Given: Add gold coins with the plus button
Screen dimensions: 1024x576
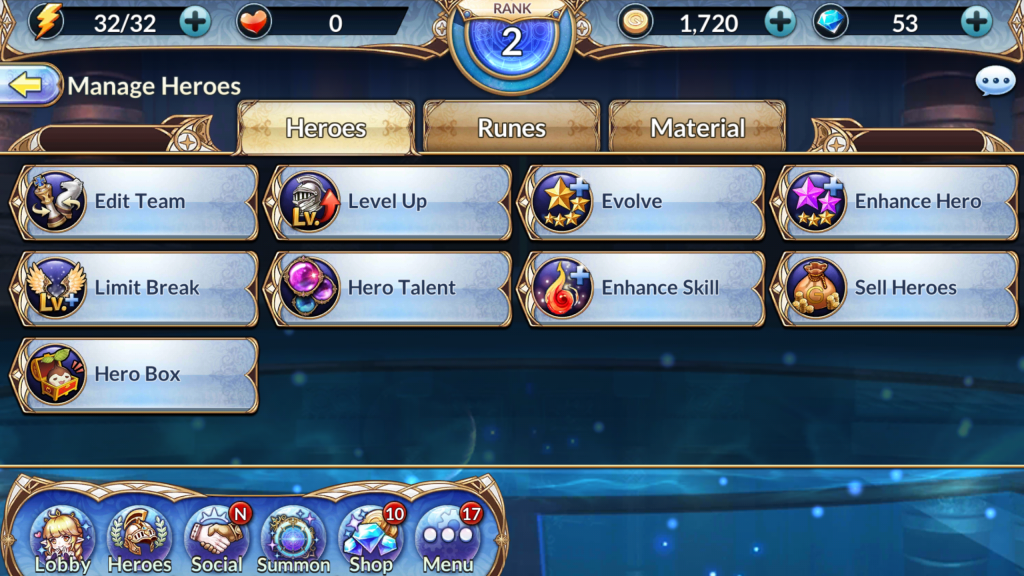Looking at the screenshot, I should pyautogui.click(x=780, y=23).
